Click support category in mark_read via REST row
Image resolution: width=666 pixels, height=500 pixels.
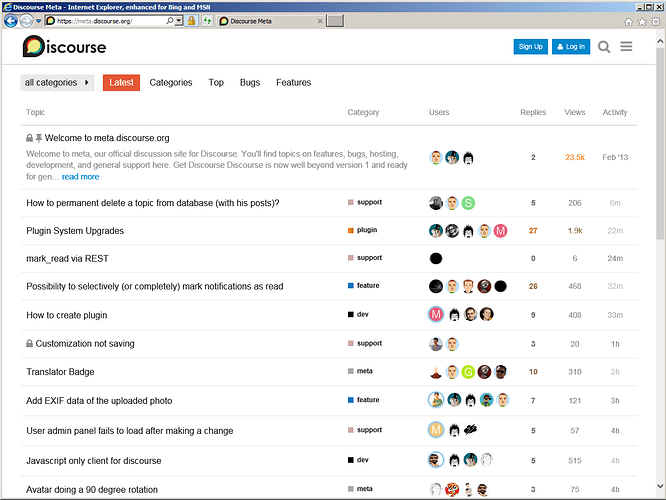point(365,258)
